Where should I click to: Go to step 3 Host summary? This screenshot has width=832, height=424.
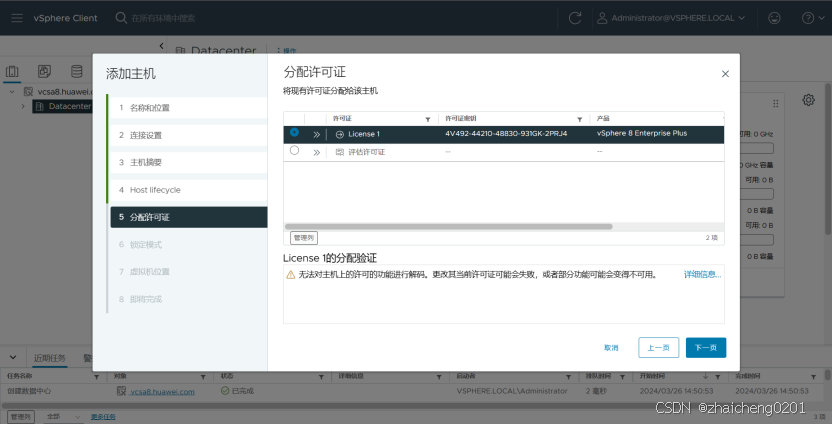pos(189,162)
